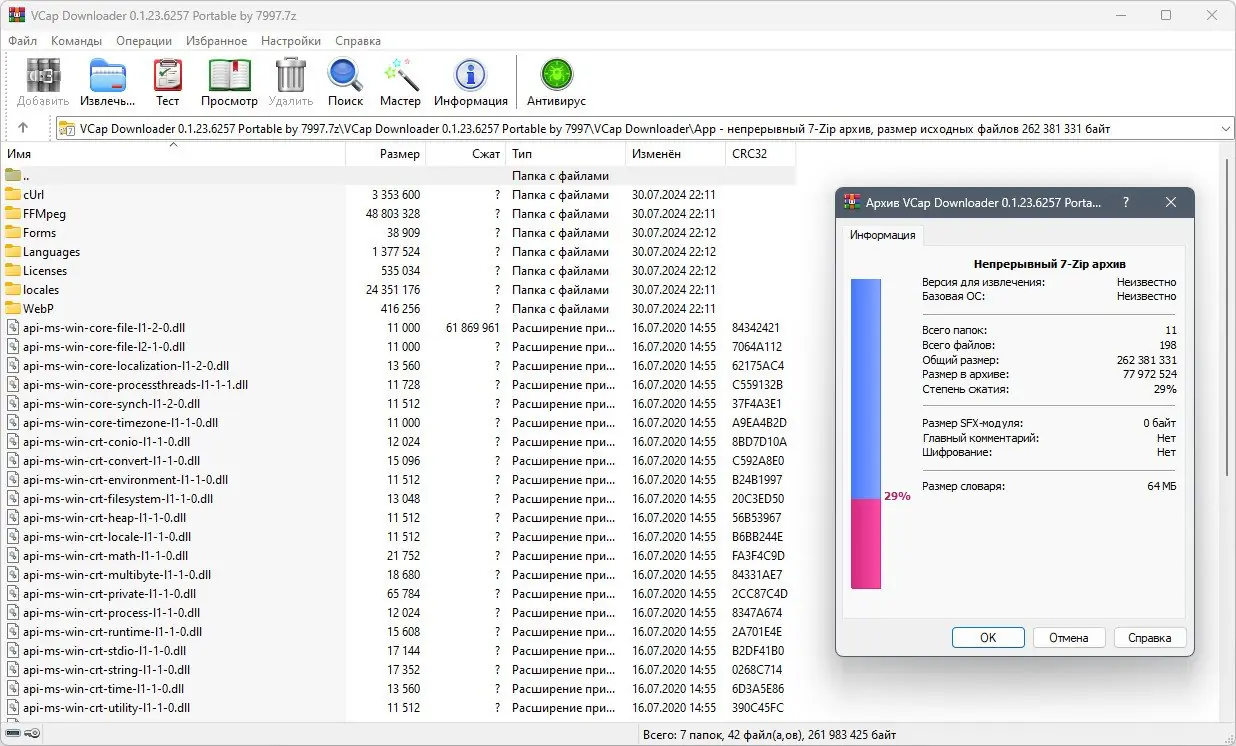This screenshot has width=1236, height=746.
Task: Open the Настройки menu
Action: click(x=290, y=41)
